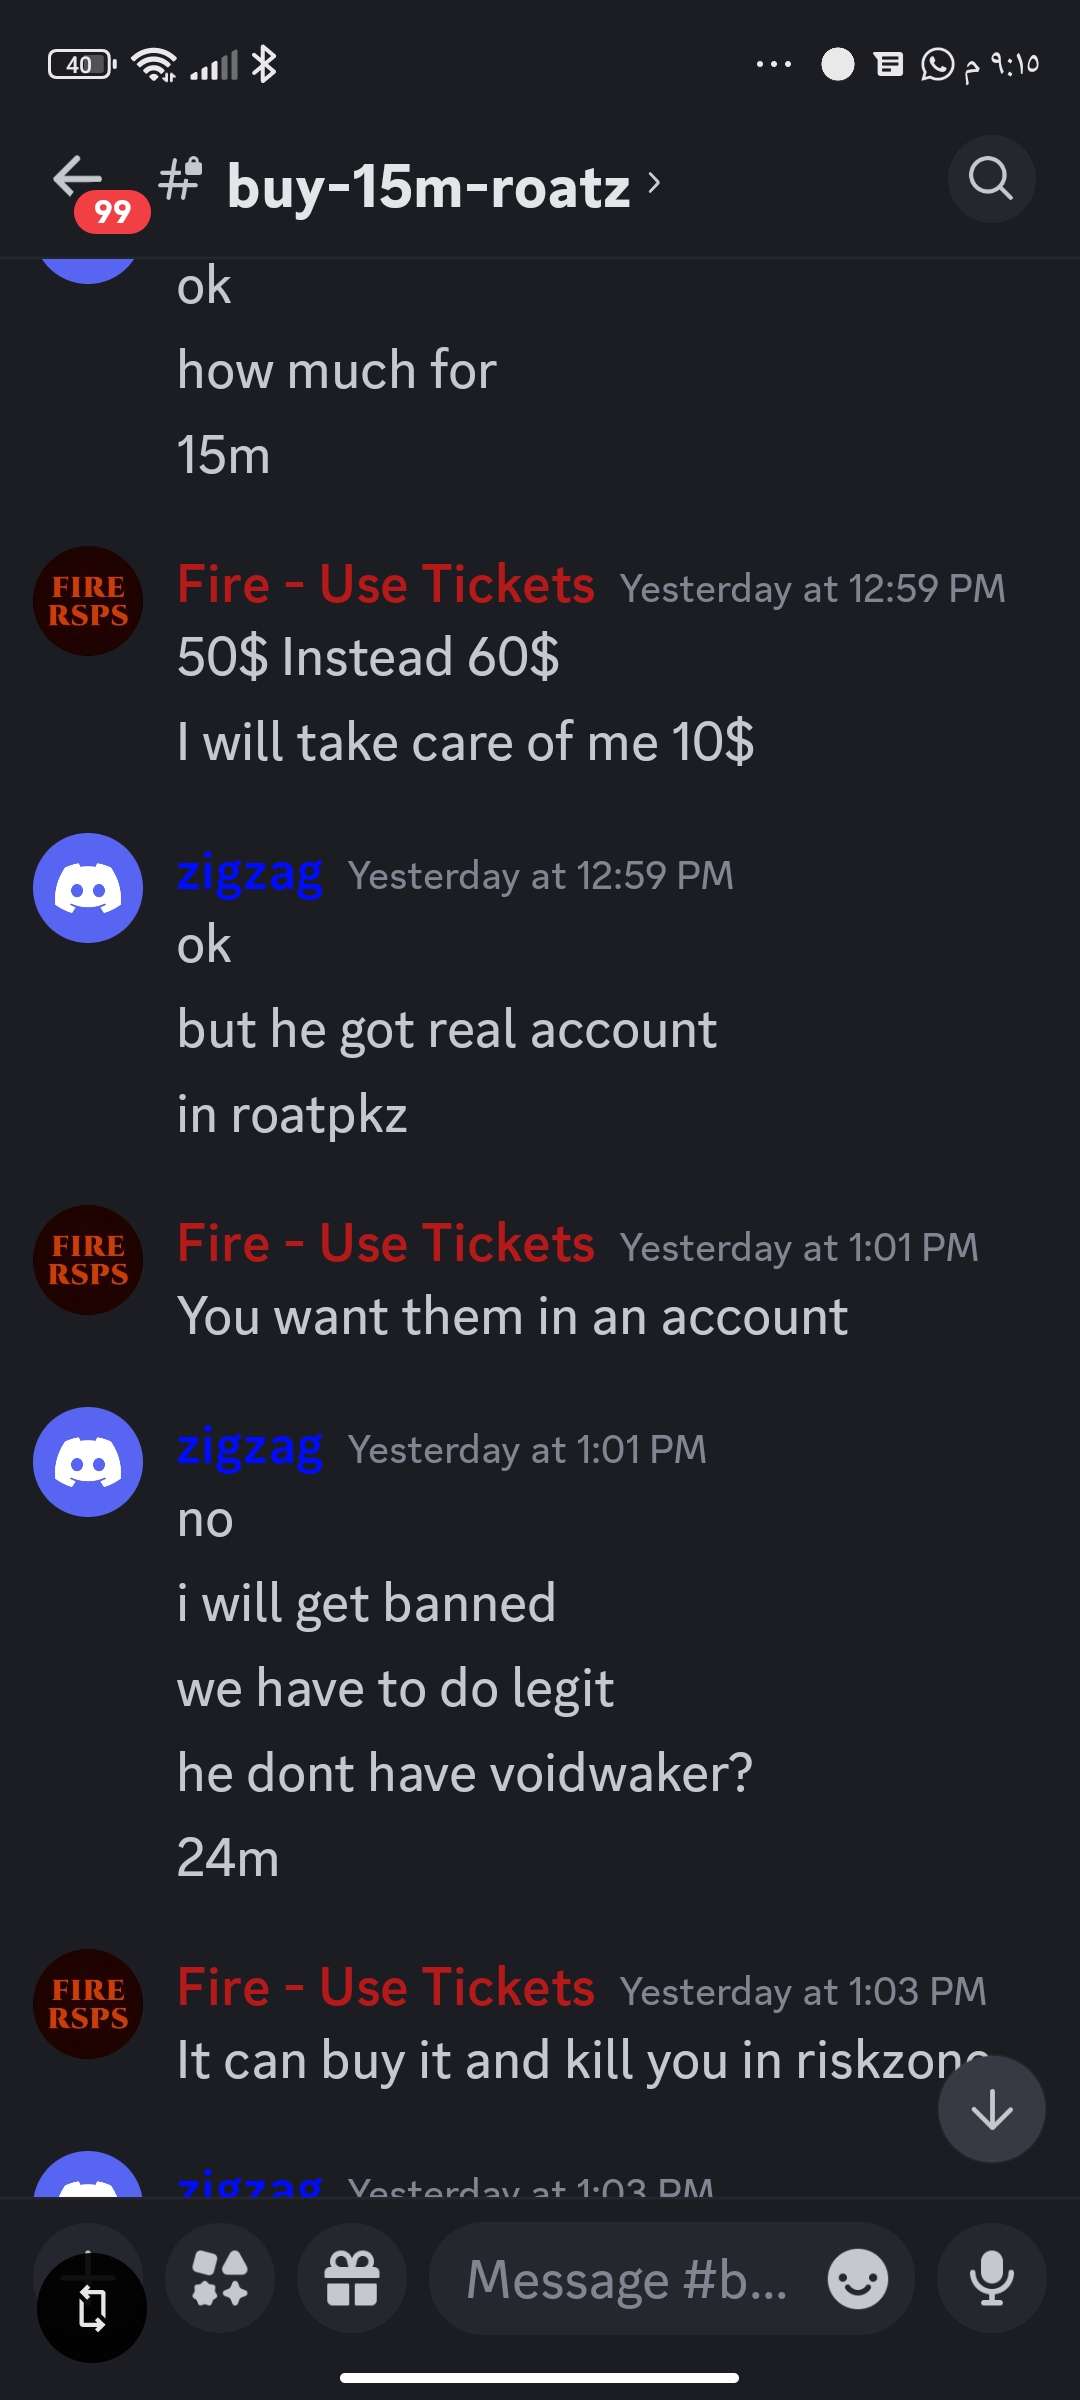Viewport: 1080px width, 2400px height.
Task: Open zigzag's Discord avatar at 12:59 PM
Action: click(x=88, y=888)
